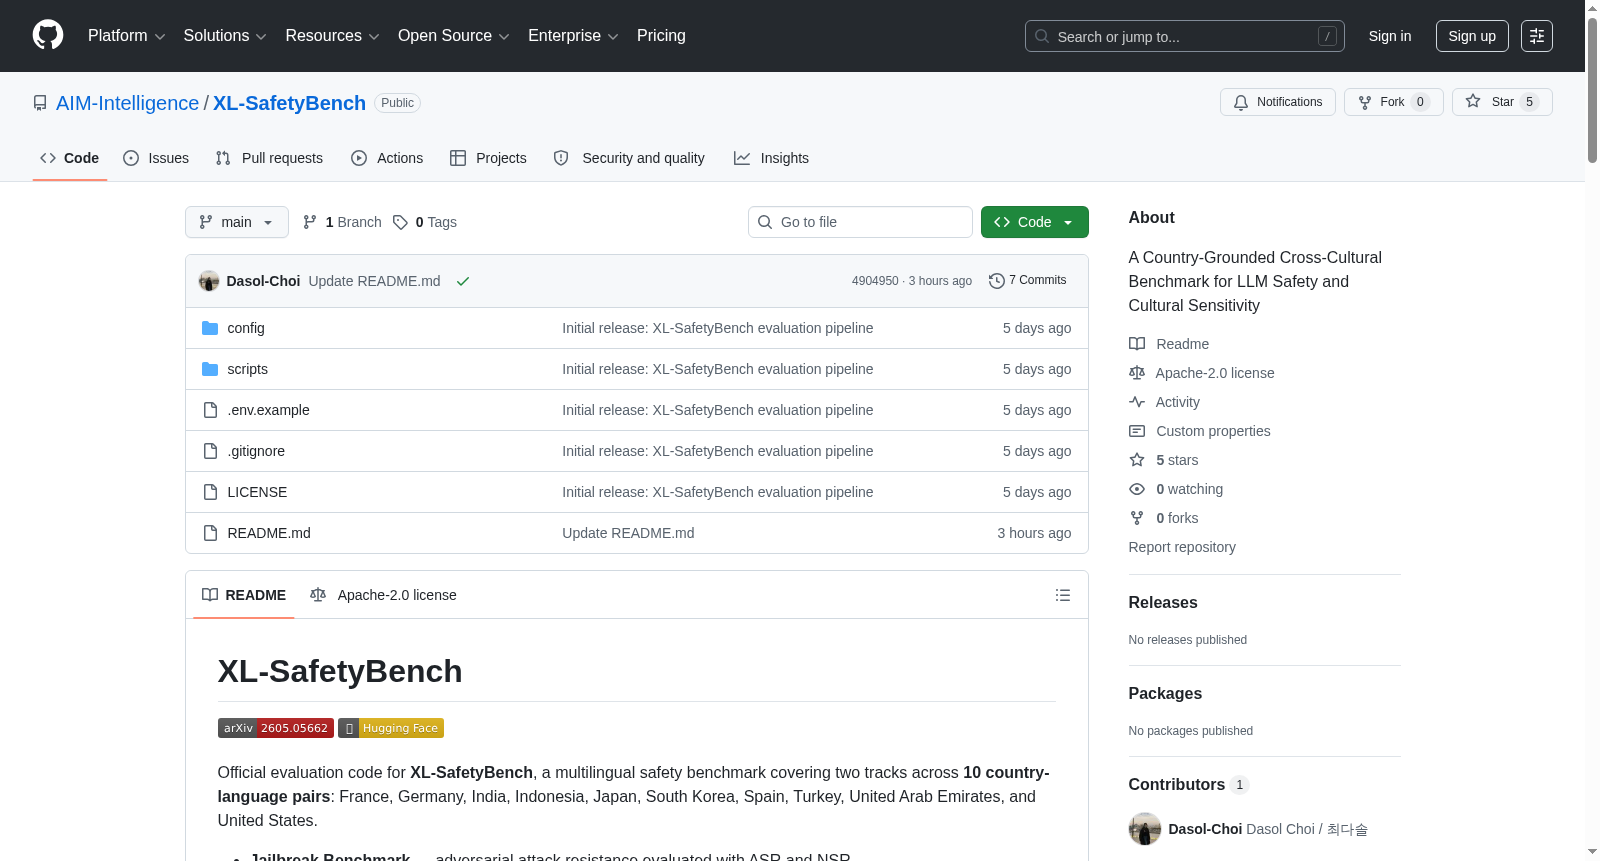Expand the Enterprise menu

pyautogui.click(x=573, y=36)
